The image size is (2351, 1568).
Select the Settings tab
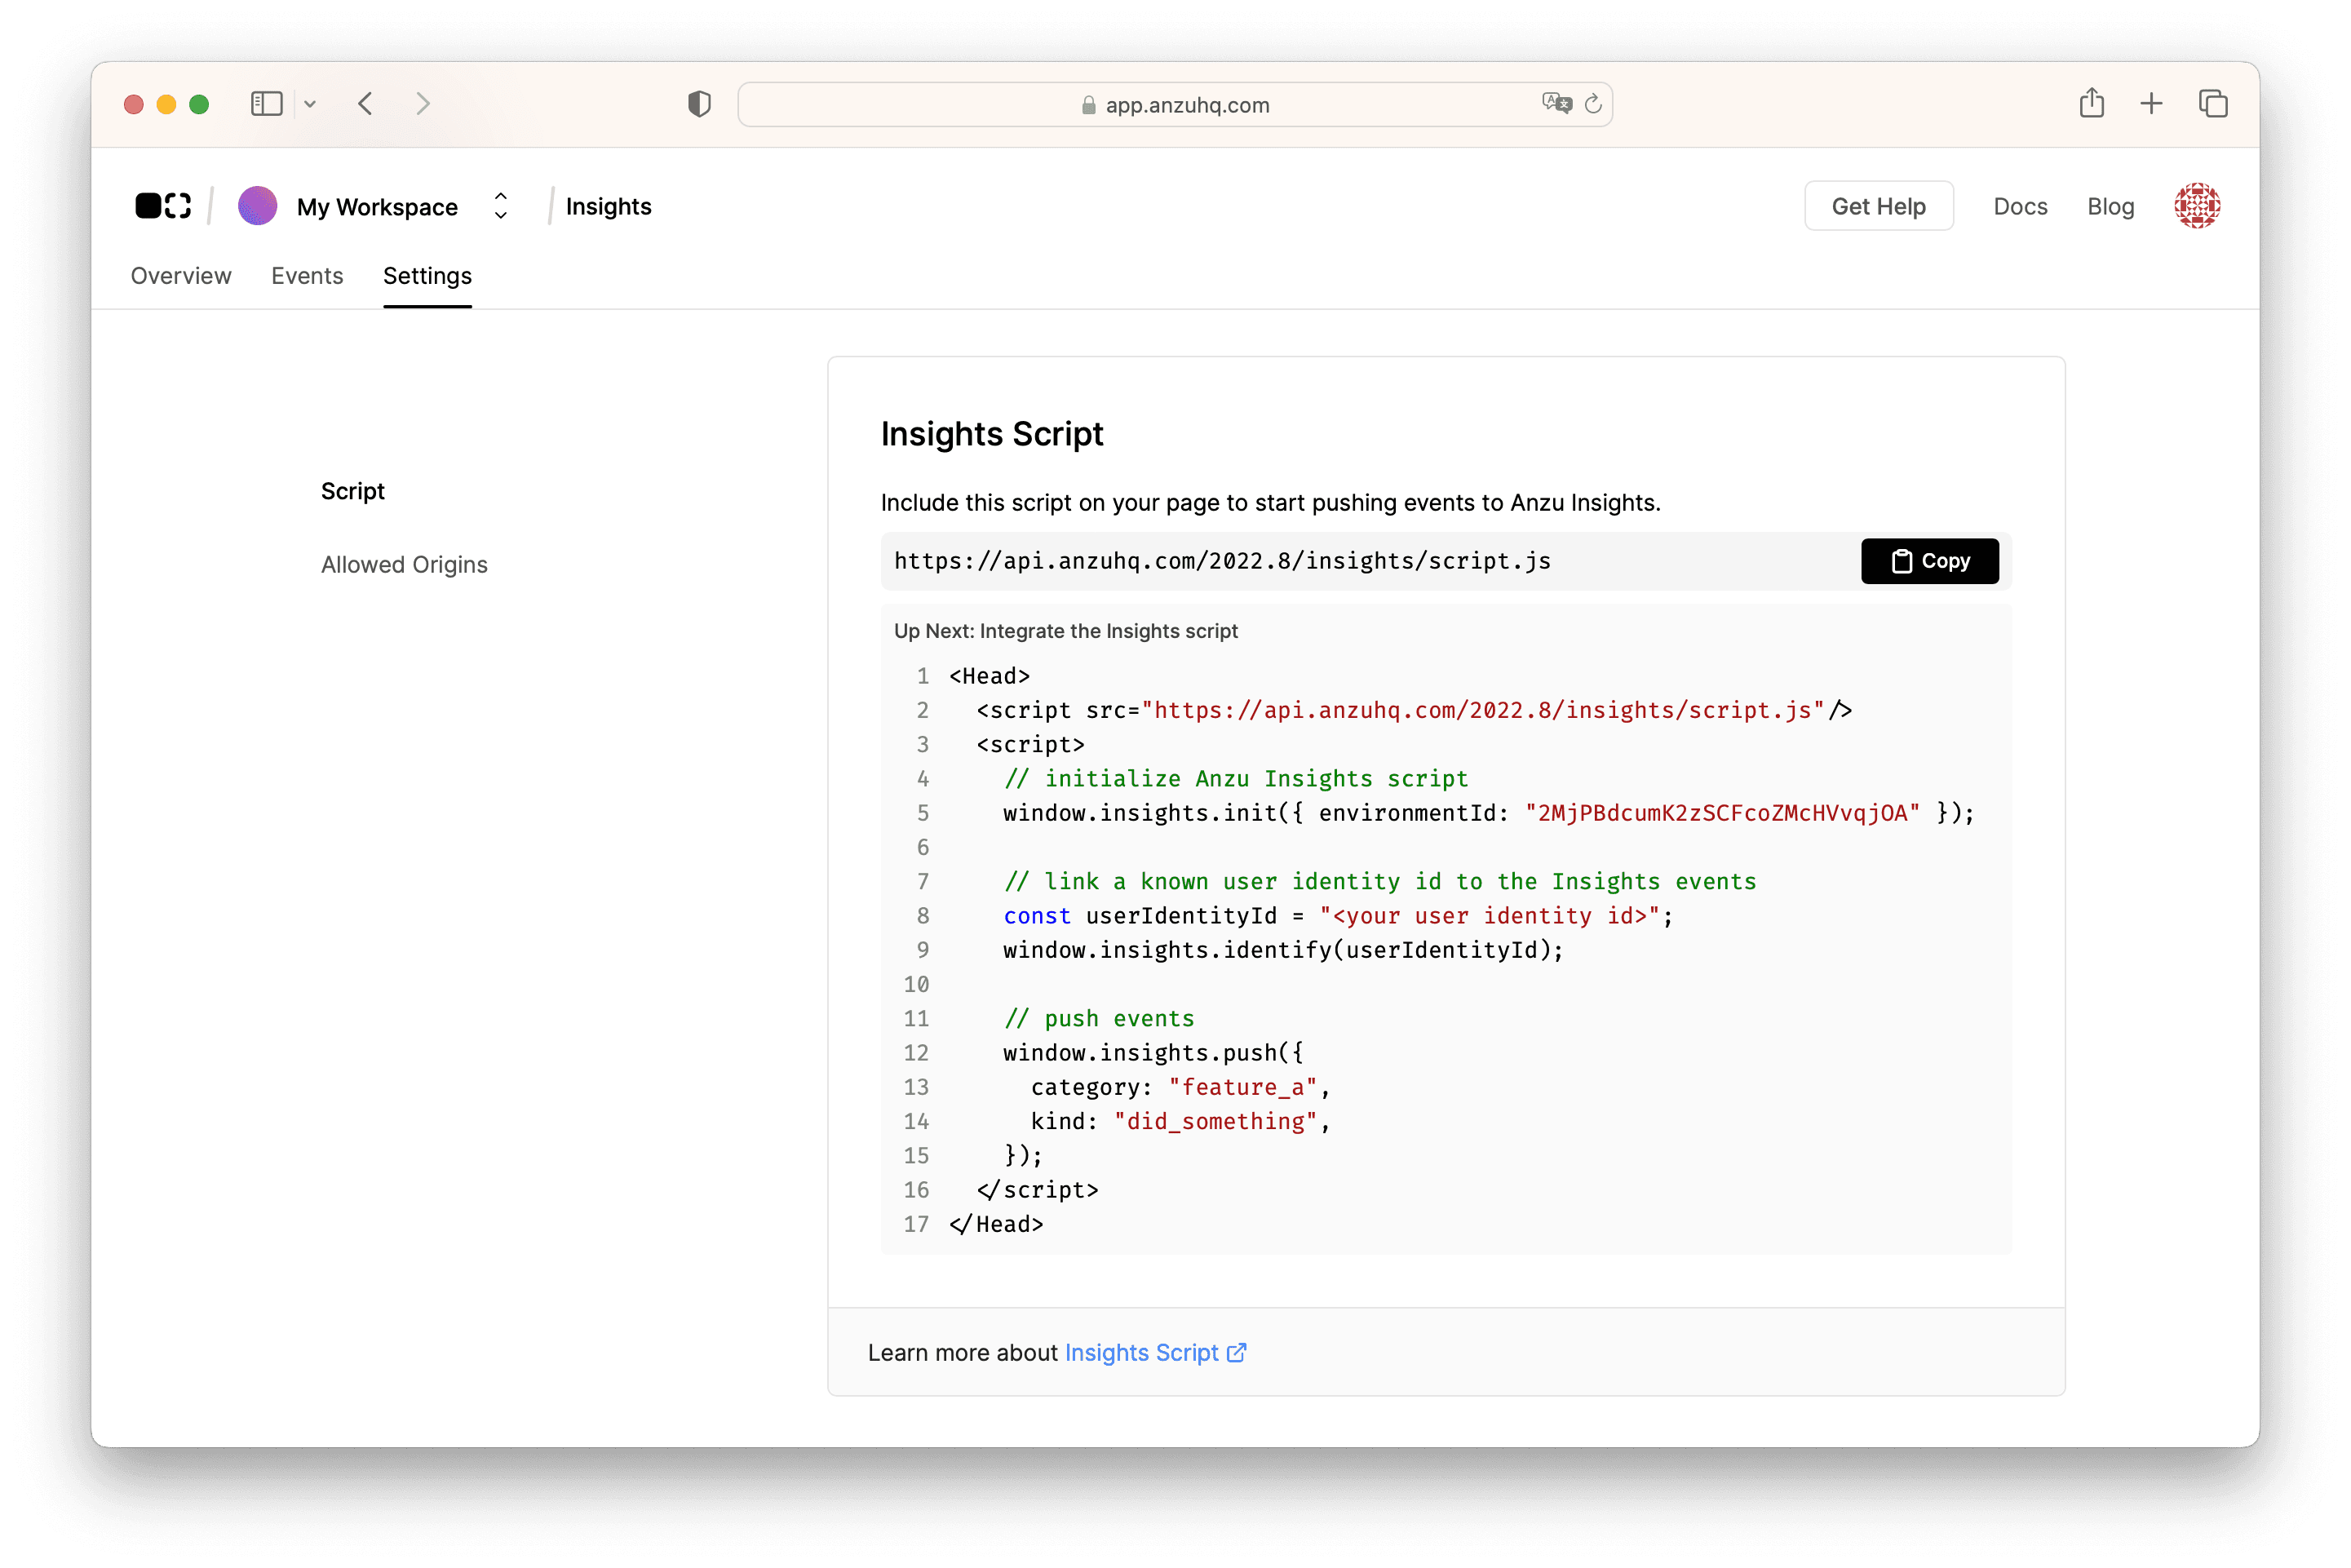point(427,276)
